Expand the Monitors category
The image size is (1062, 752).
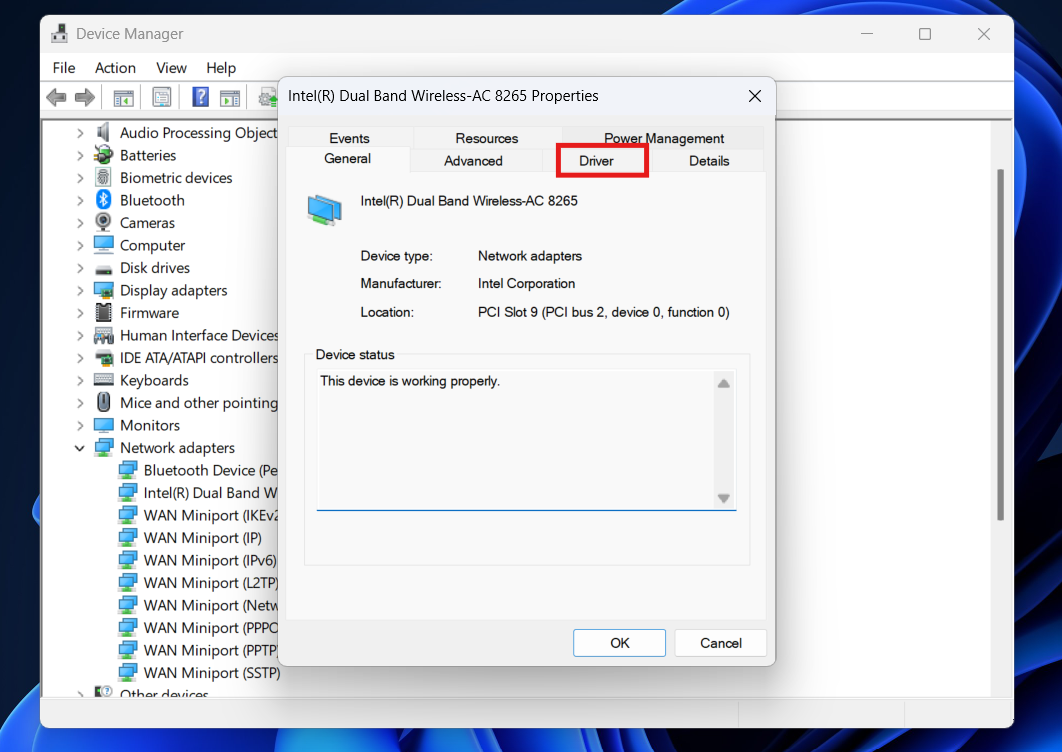click(80, 424)
